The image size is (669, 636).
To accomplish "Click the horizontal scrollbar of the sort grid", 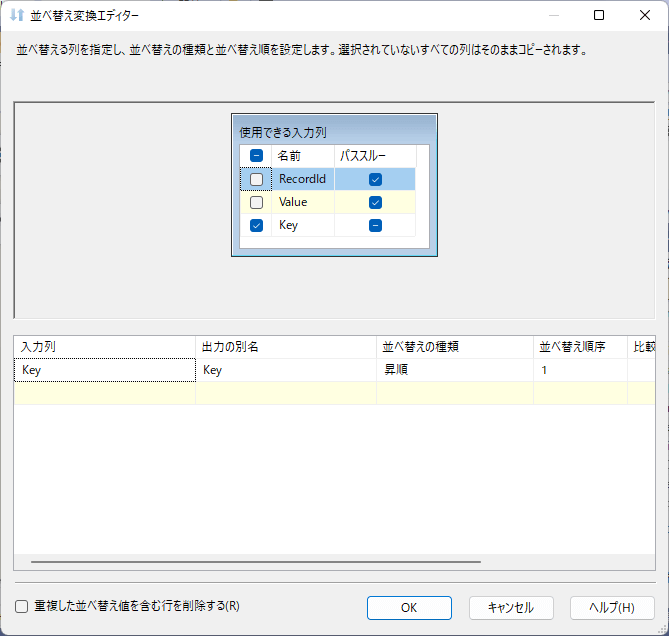I will (x=256, y=562).
